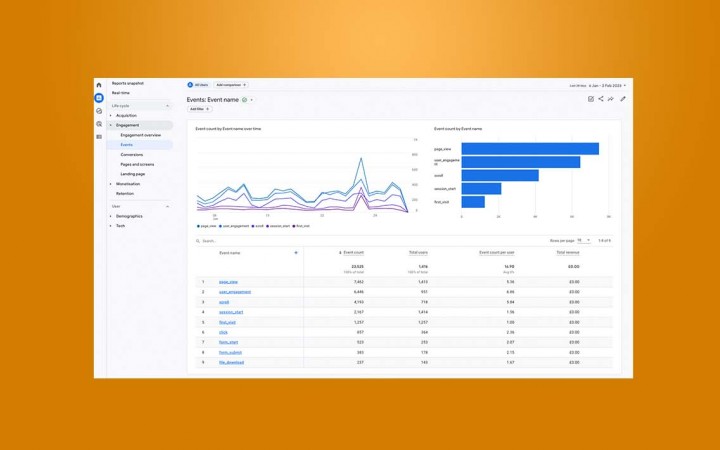The width and height of the screenshot is (720, 450).
Task: Click the plus icon beside Event name column
Action: (296, 253)
